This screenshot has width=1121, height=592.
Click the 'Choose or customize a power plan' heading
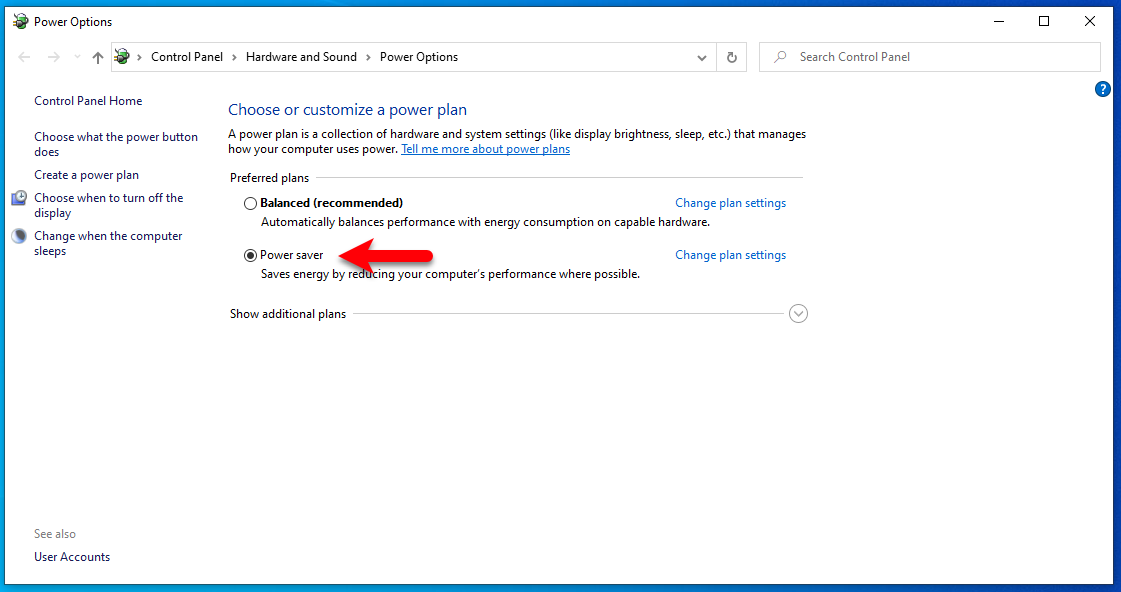click(347, 109)
